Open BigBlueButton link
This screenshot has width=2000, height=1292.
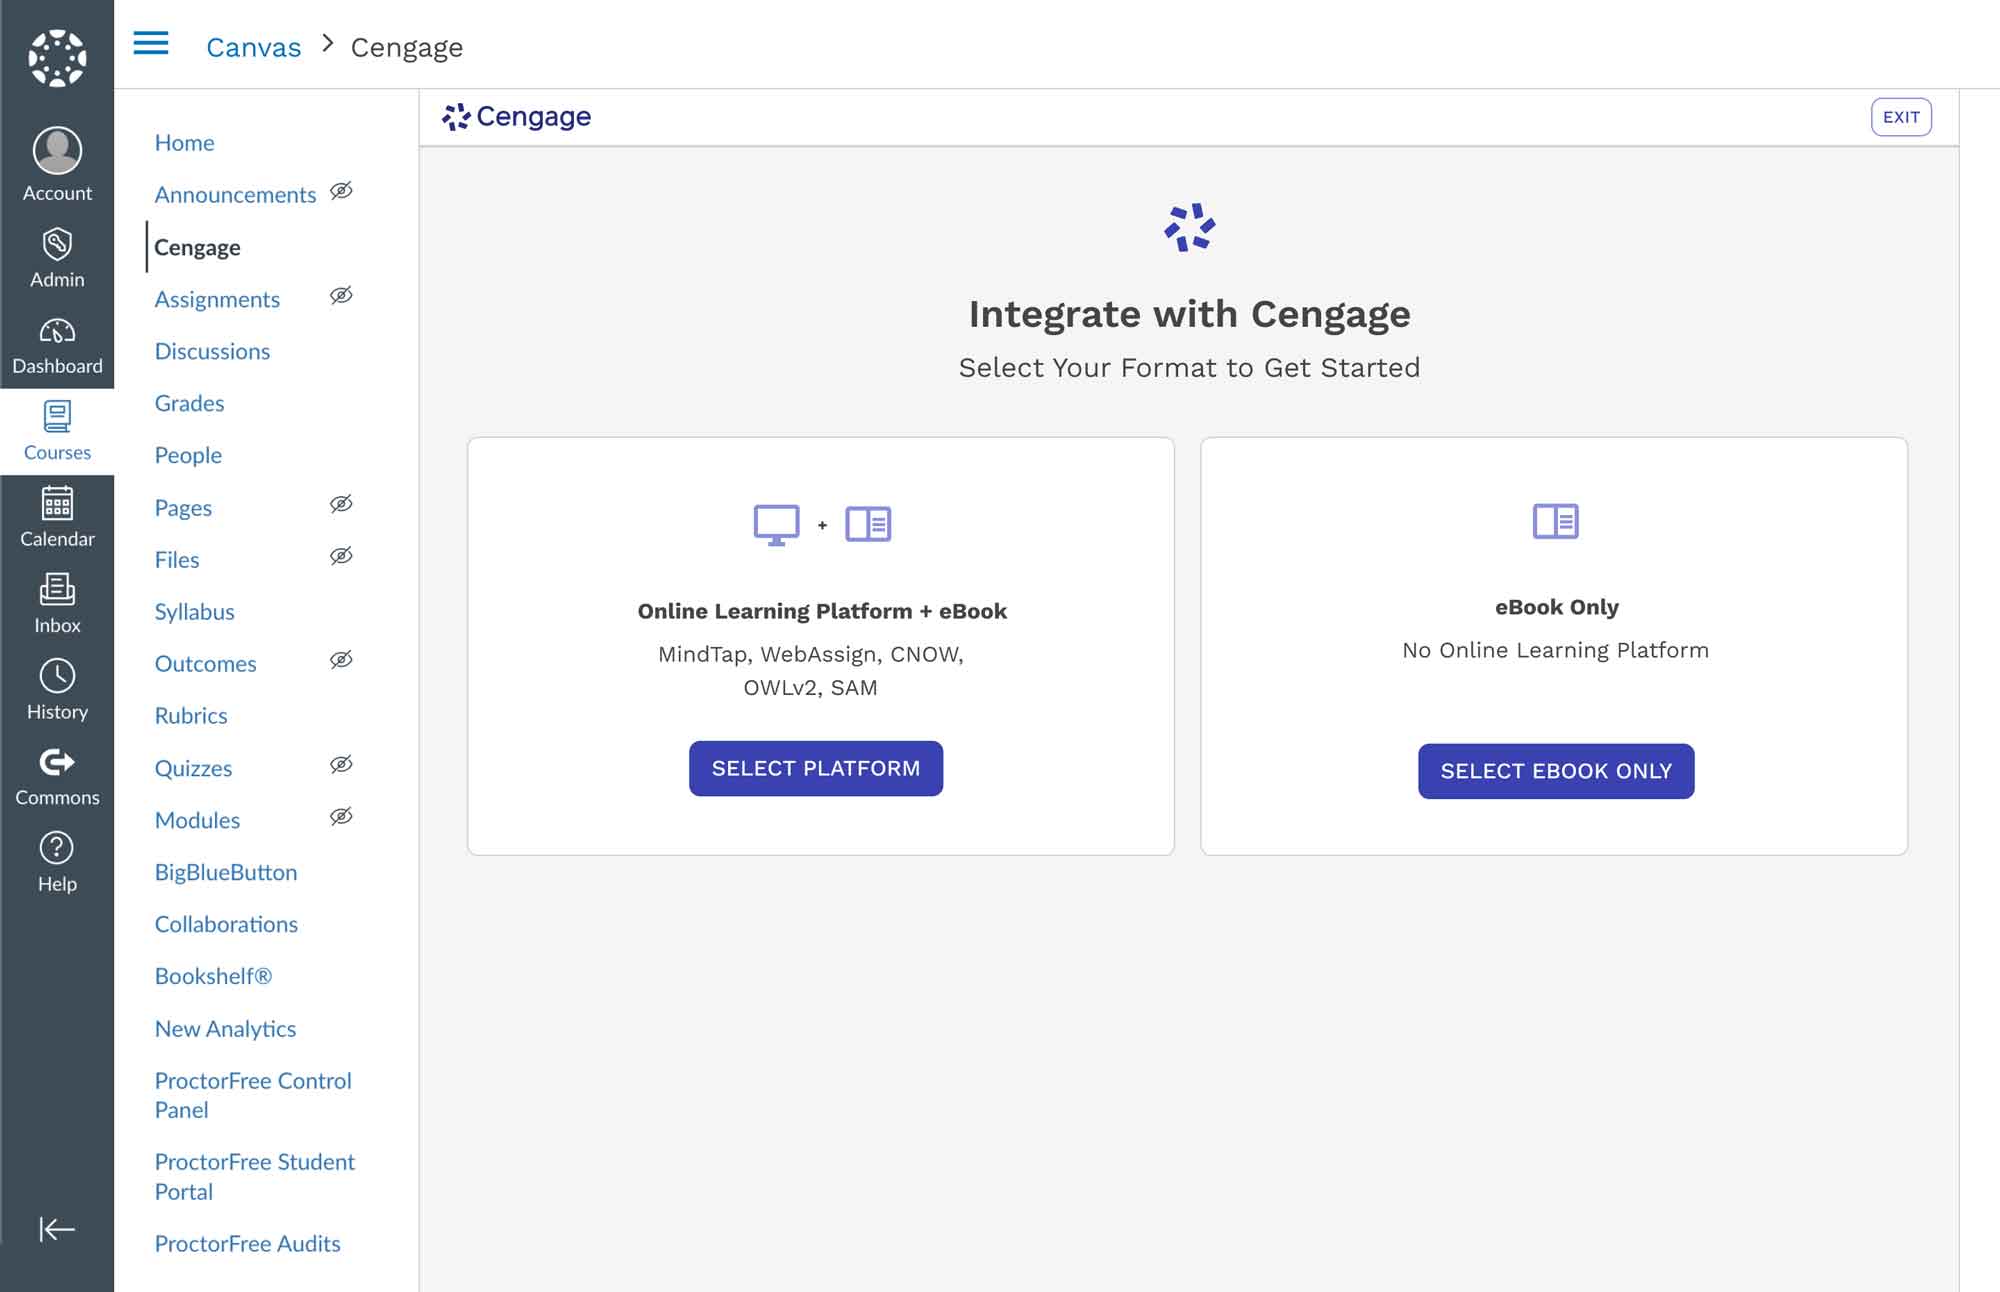click(x=226, y=873)
